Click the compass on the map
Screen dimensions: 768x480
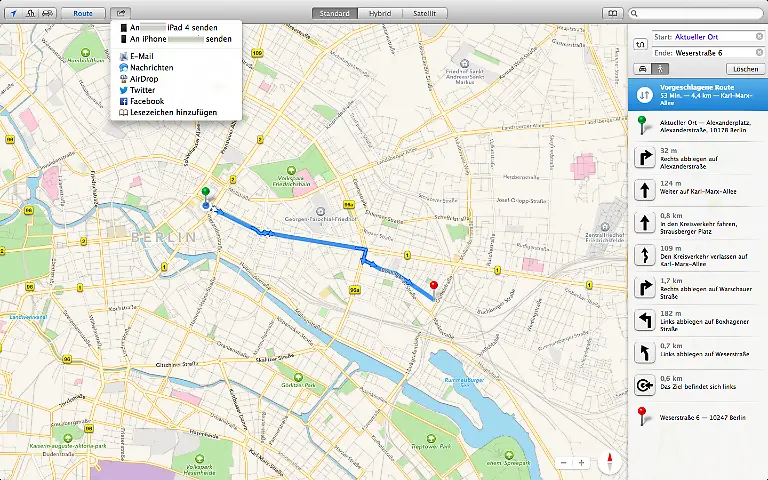(610, 462)
